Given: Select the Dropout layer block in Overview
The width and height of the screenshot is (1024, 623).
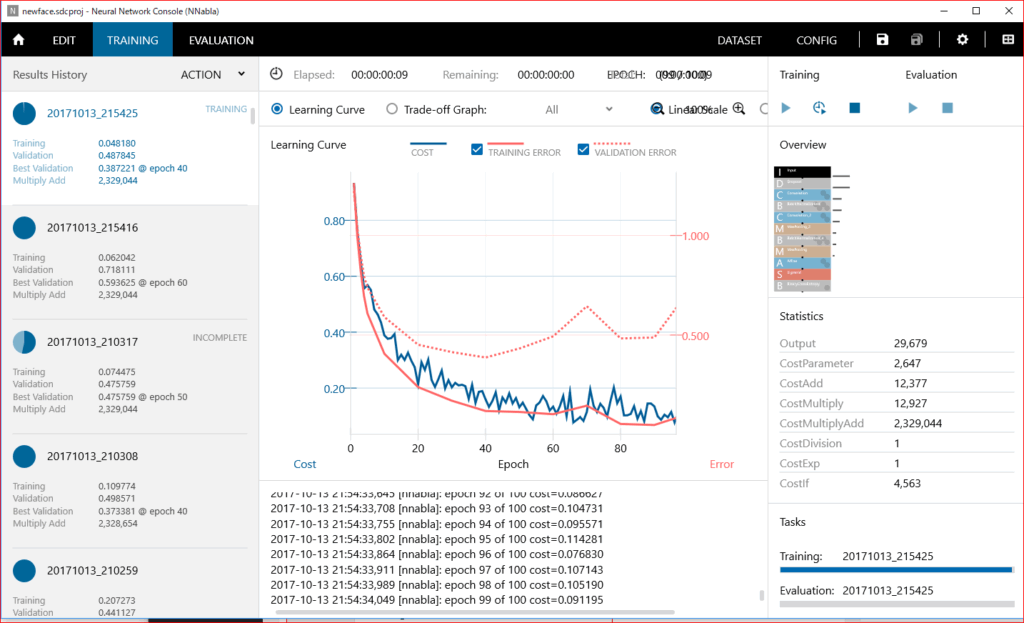Looking at the screenshot, I should pyautogui.click(x=802, y=183).
